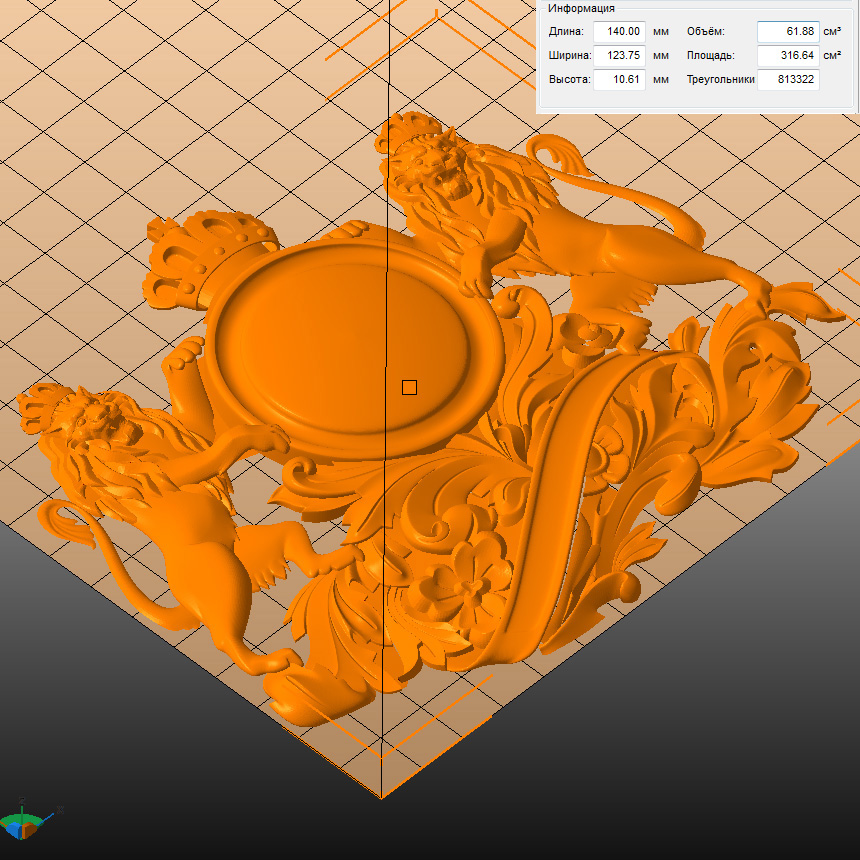860x860 pixels.
Task: Click the Длина value field
Action: click(619, 32)
